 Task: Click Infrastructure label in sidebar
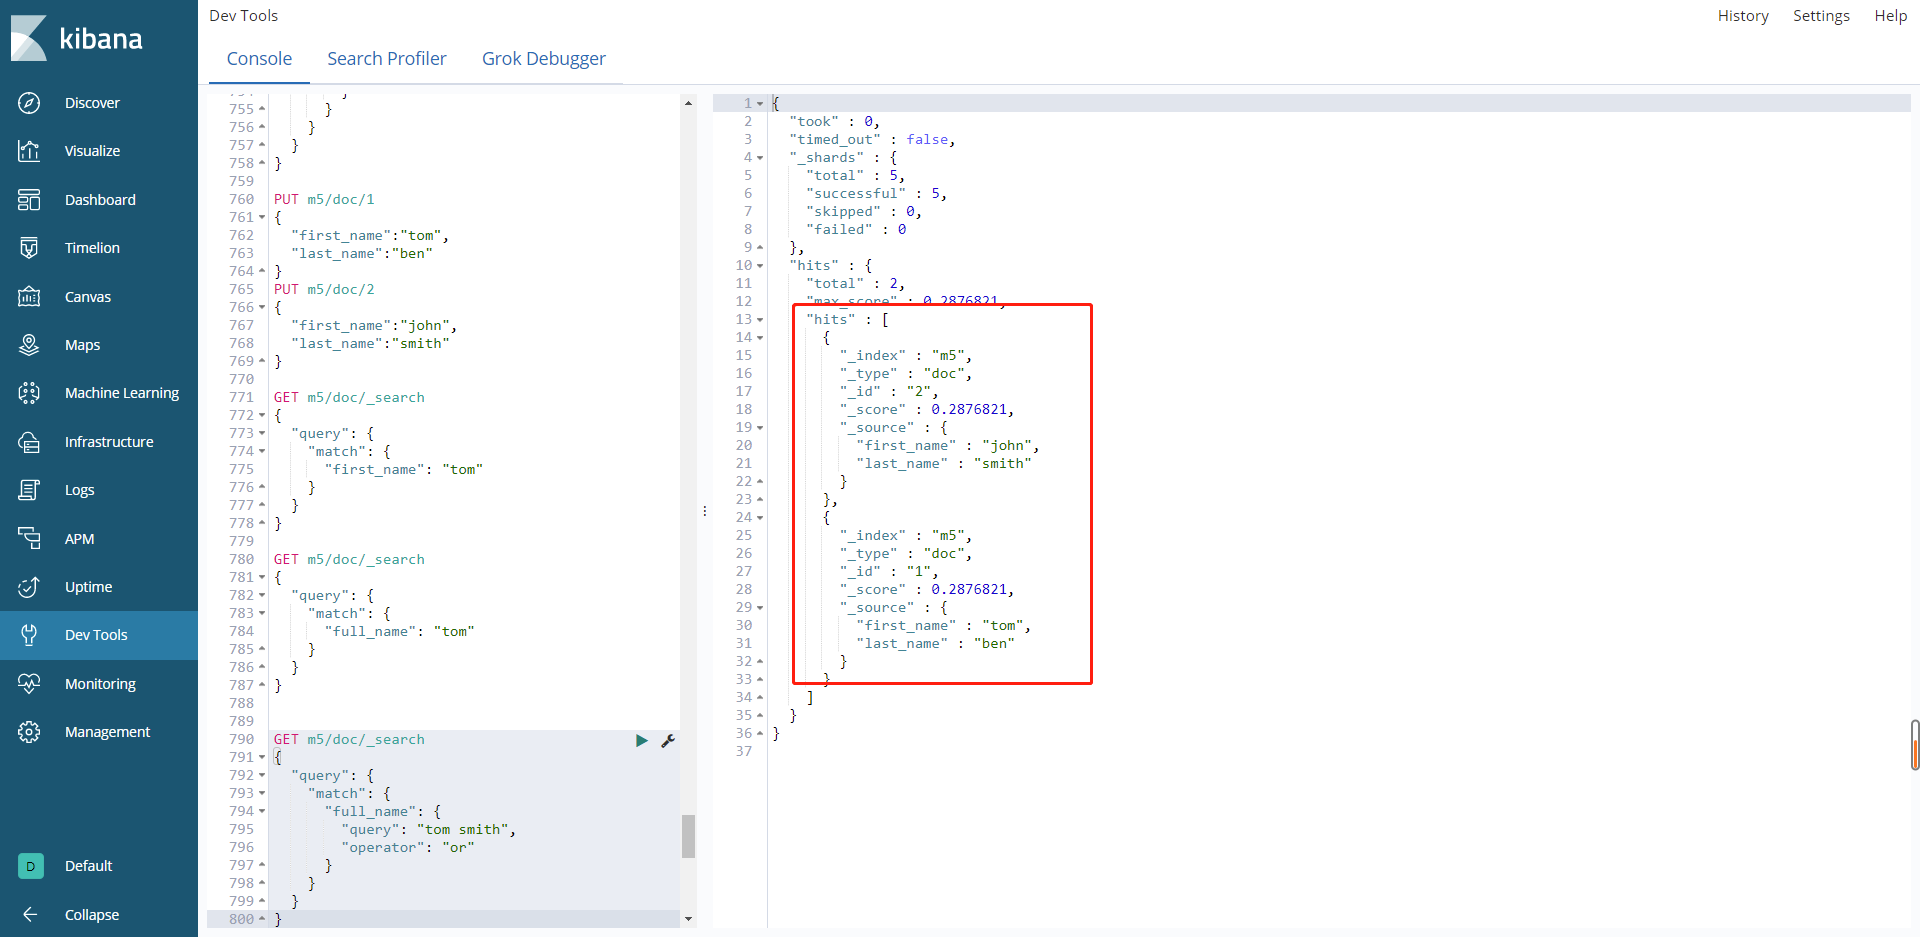point(109,442)
